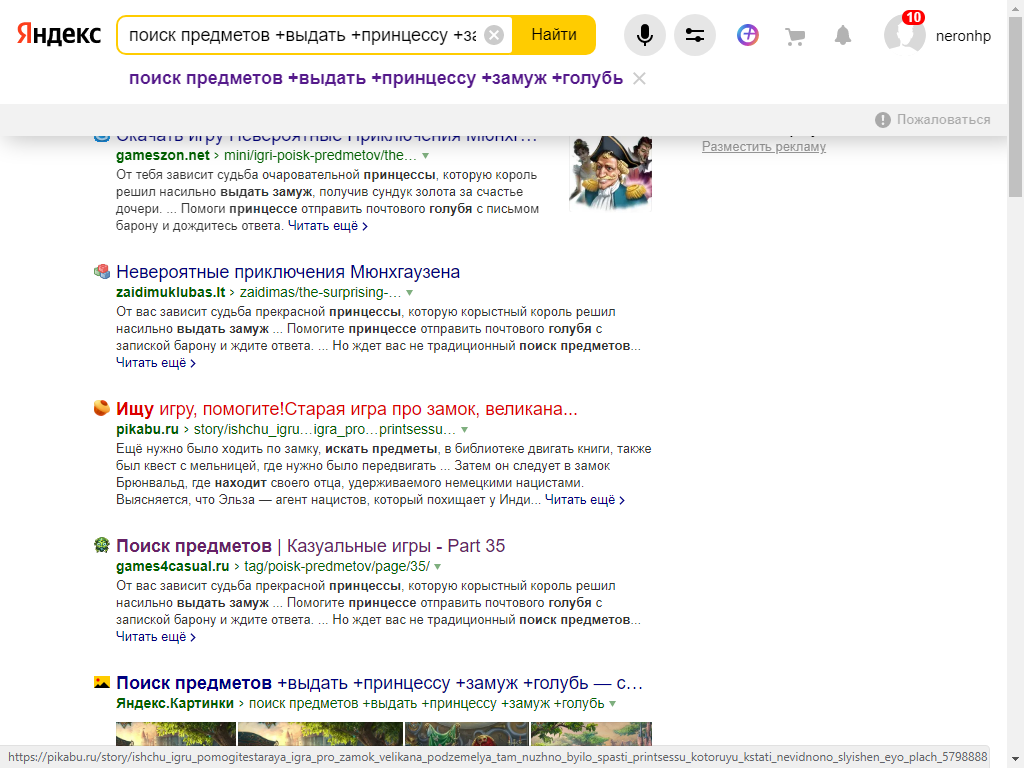Click the neronhp username
Image resolution: width=1024 pixels, height=768 pixels.
tap(963, 36)
